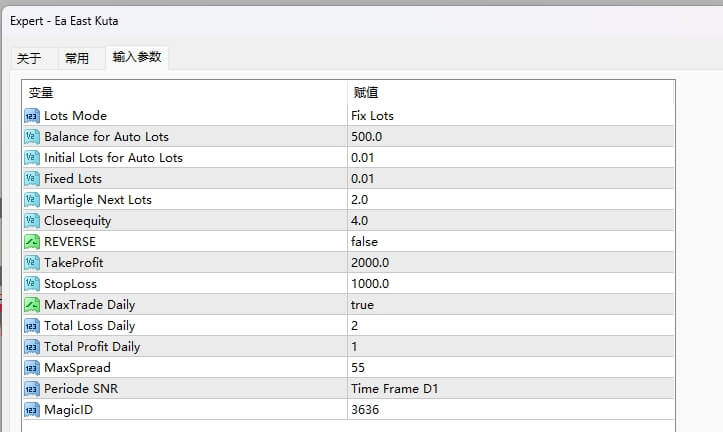Screen dimensions: 723x432
Task: Click the Lots Mode integer type icon
Action: point(31,116)
